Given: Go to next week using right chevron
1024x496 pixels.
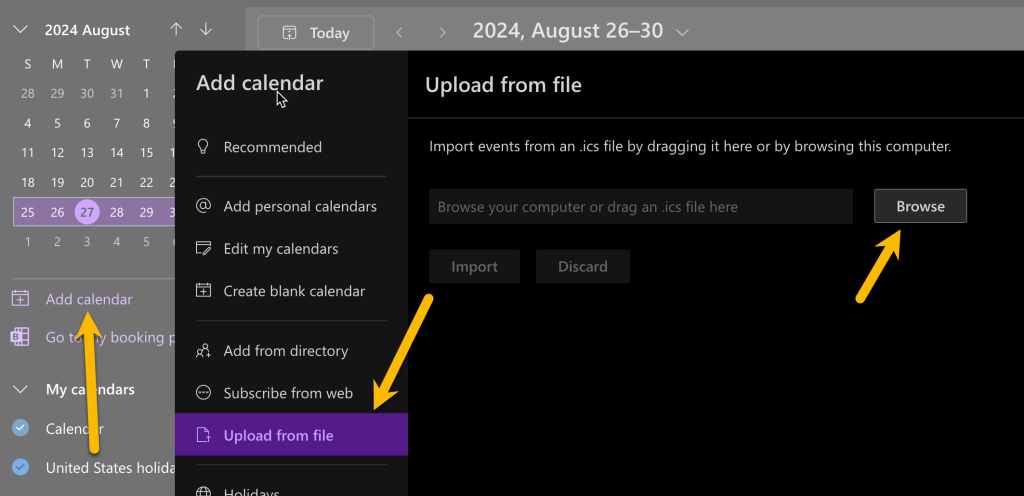Looking at the screenshot, I should pos(440,33).
